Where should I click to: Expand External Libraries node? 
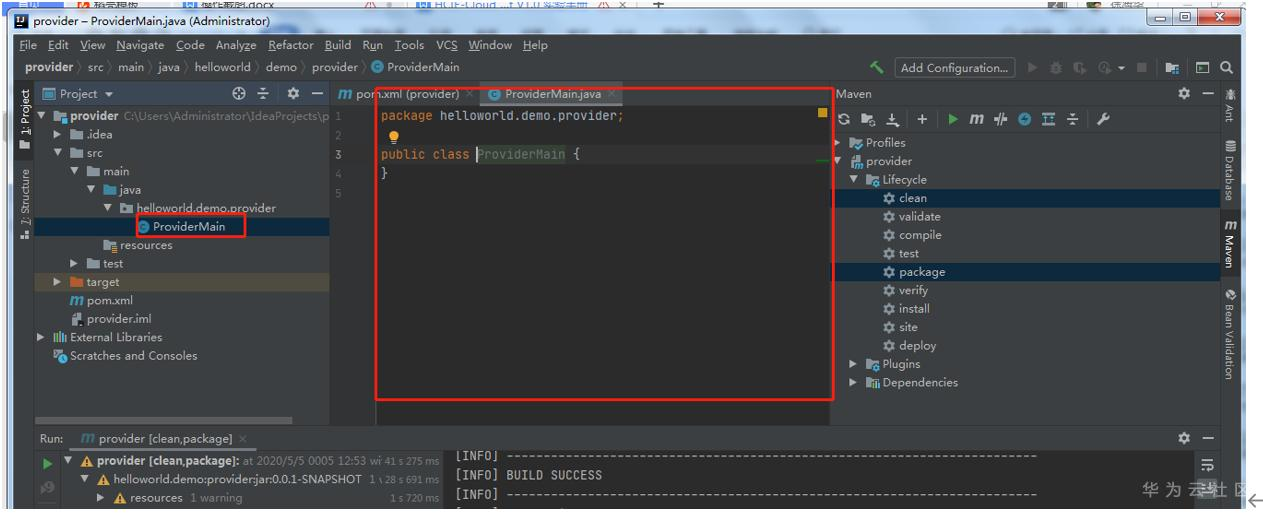tap(41, 337)
